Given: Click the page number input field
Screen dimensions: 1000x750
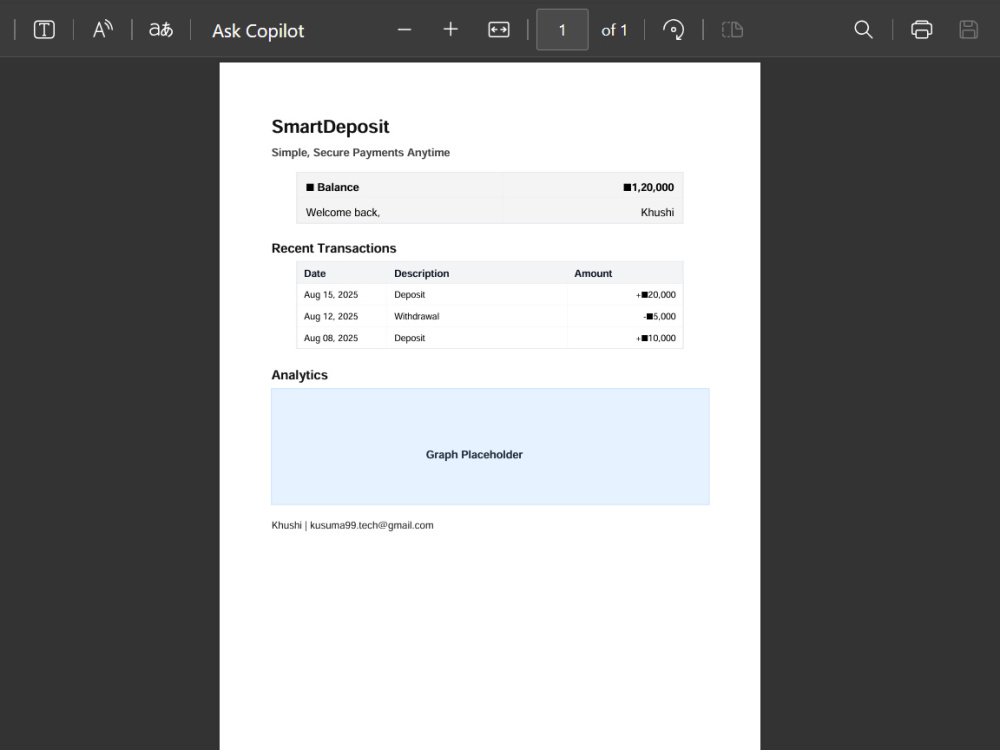Looking at the screenshot, I should pyautogui.click(x=562, y=30).
